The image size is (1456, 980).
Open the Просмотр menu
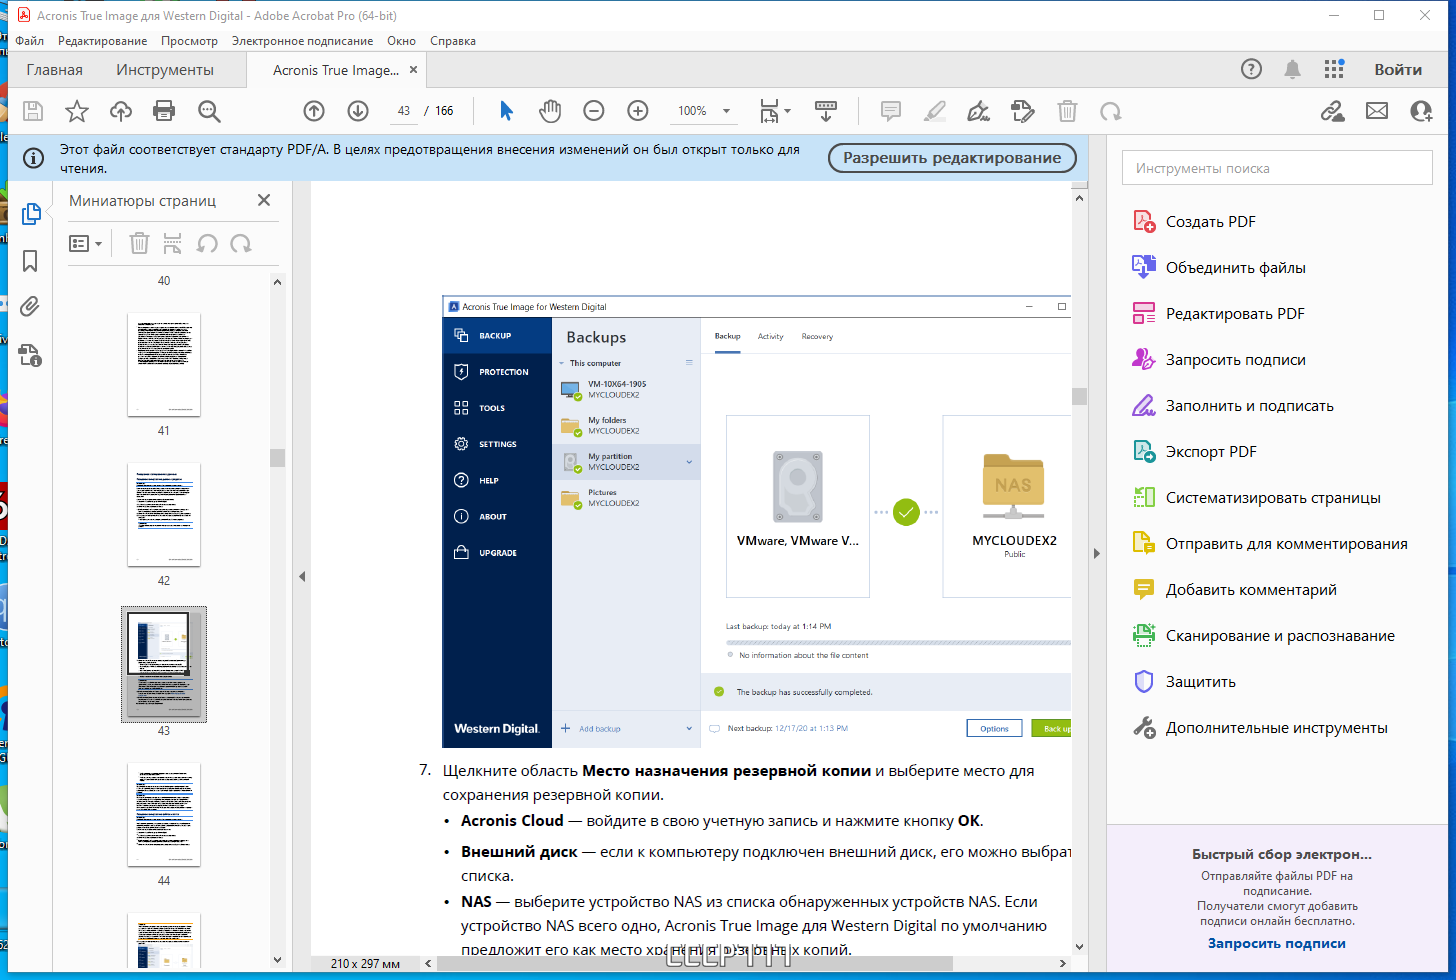189,41
